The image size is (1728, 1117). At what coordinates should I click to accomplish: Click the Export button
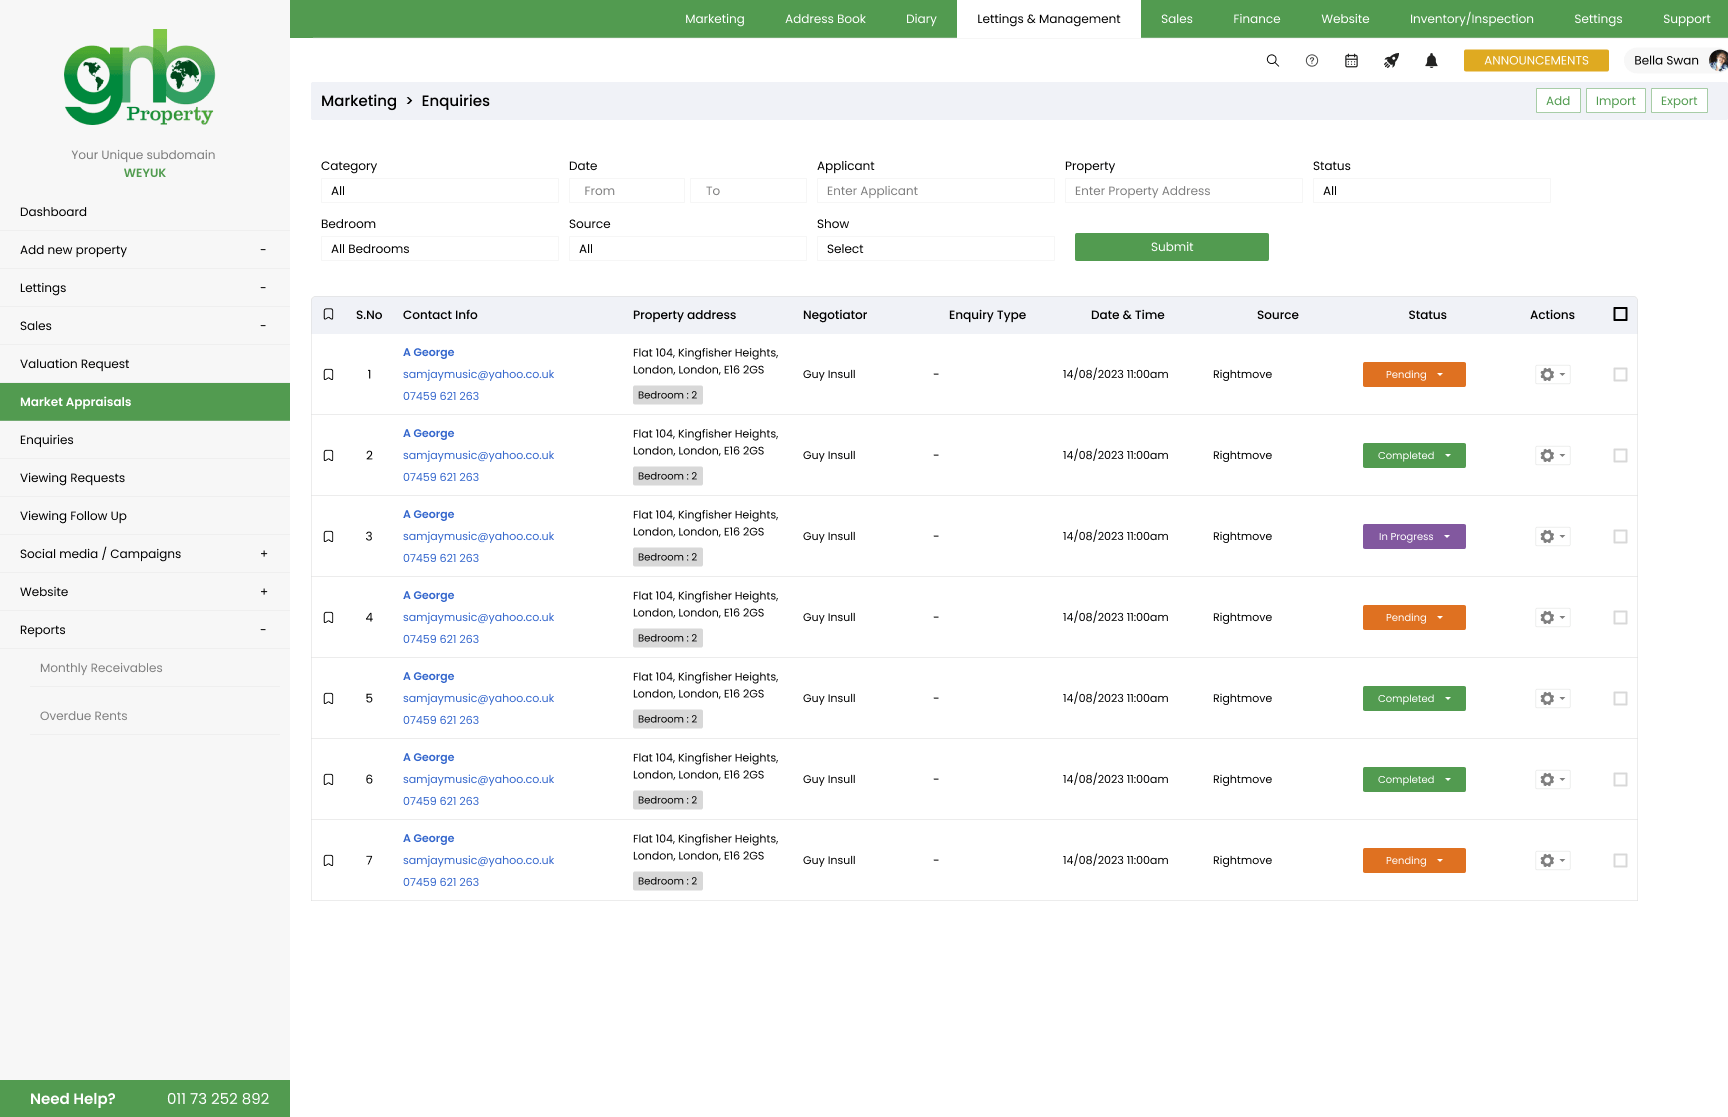pos(1678,101)
